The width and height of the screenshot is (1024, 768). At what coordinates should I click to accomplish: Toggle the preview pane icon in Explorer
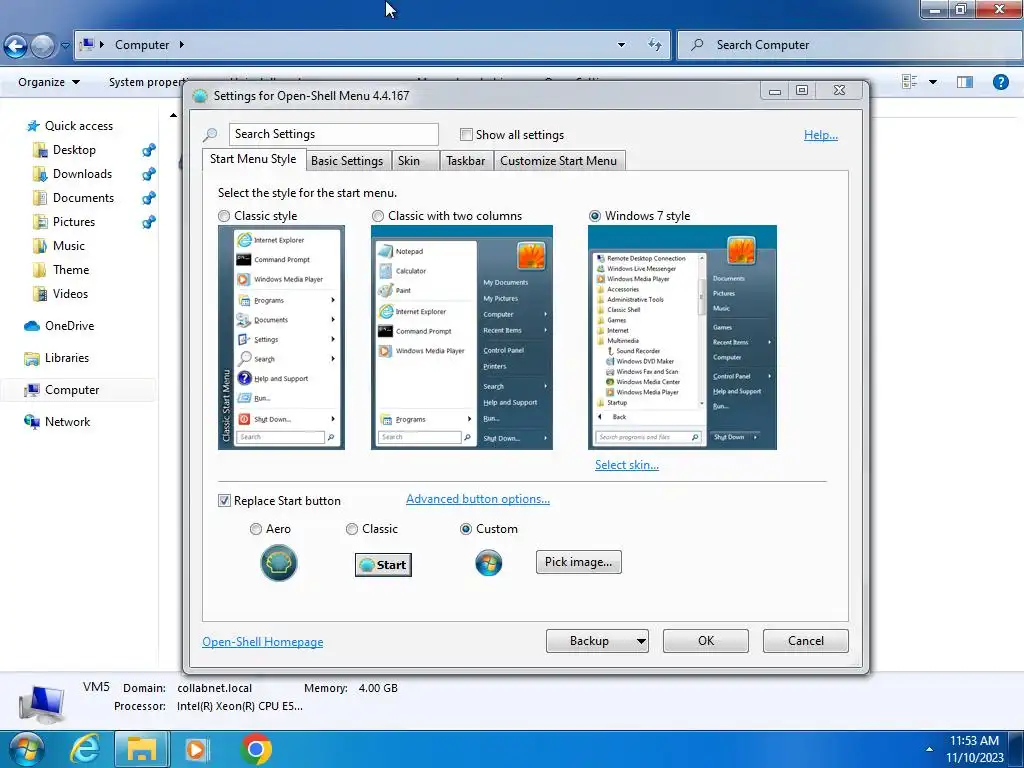pos(965,82)
